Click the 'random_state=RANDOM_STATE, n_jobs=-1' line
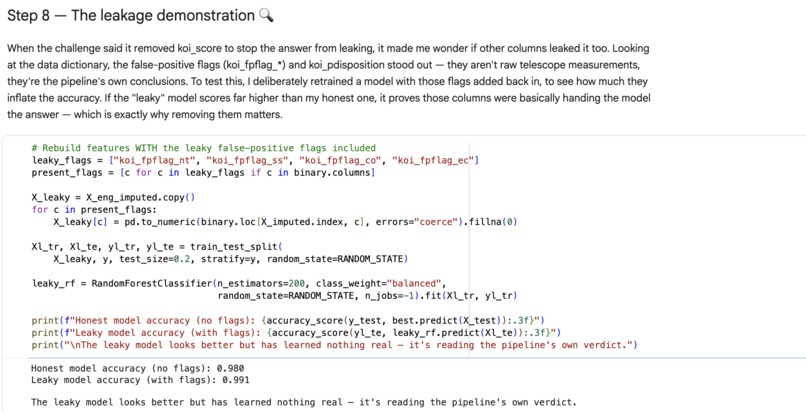Screen dimensions: 806x414 click(x=367, y=296)
